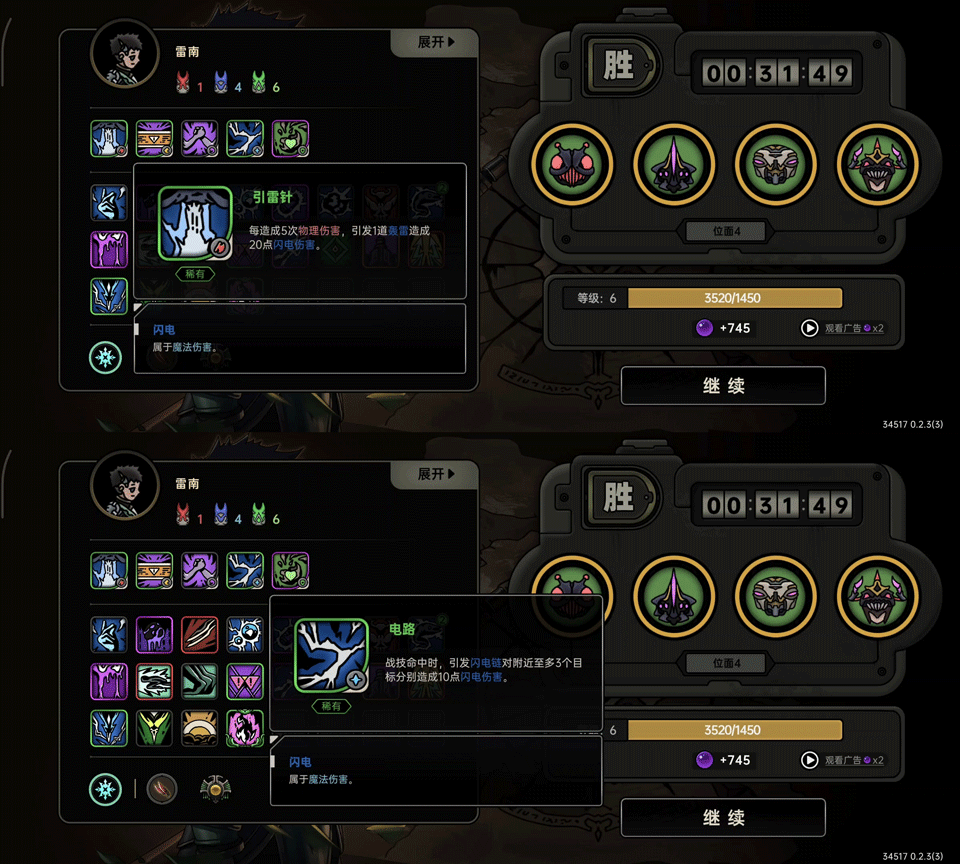Expand via 展开 above the 引雷针 tooltip panel

pyautogui.click(x=435, y=42)
